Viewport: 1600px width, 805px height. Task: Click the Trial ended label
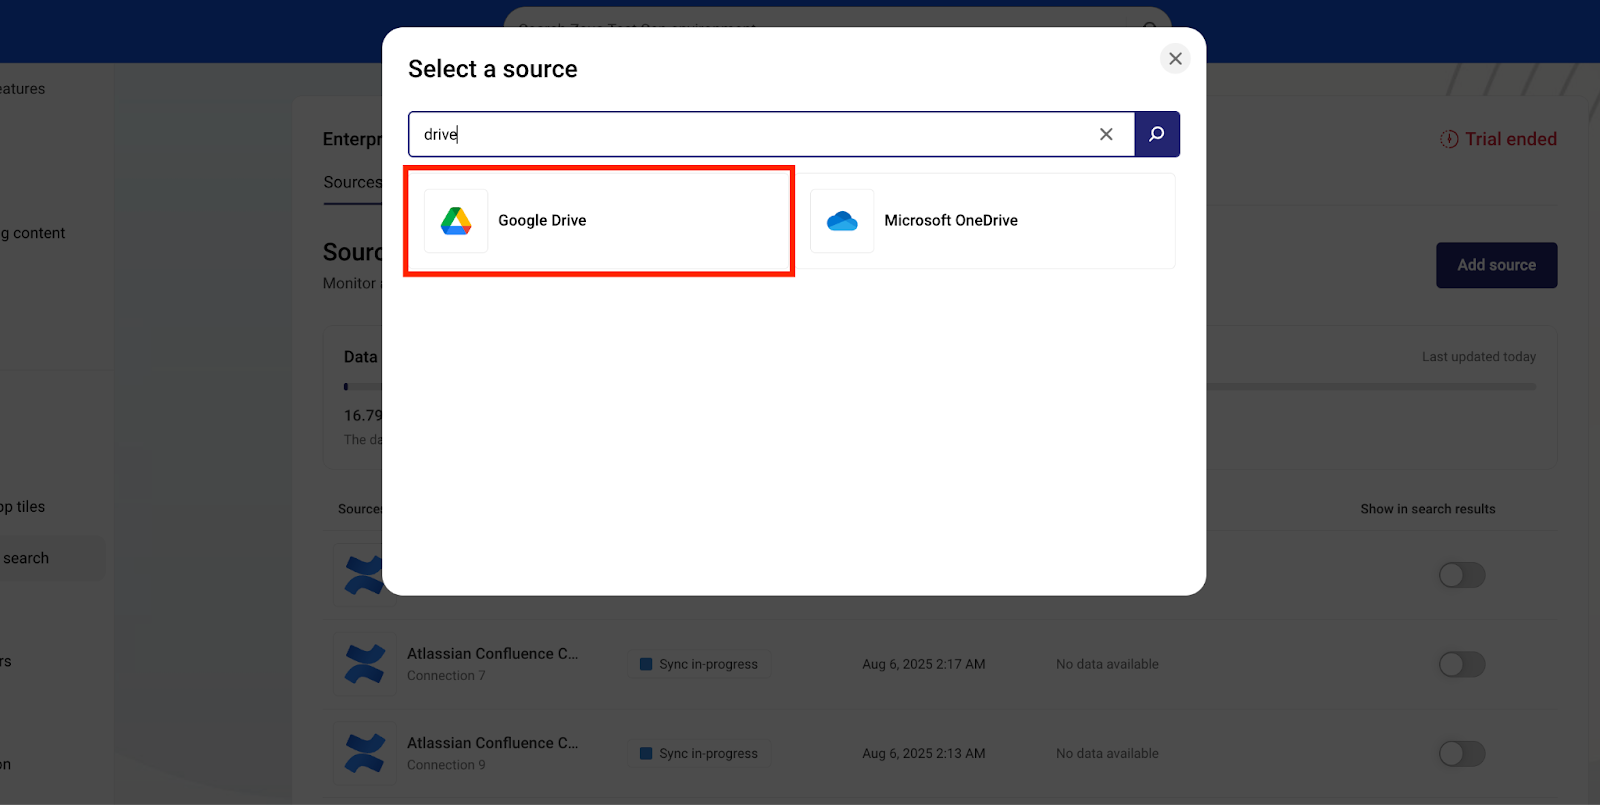[1510, 139]
